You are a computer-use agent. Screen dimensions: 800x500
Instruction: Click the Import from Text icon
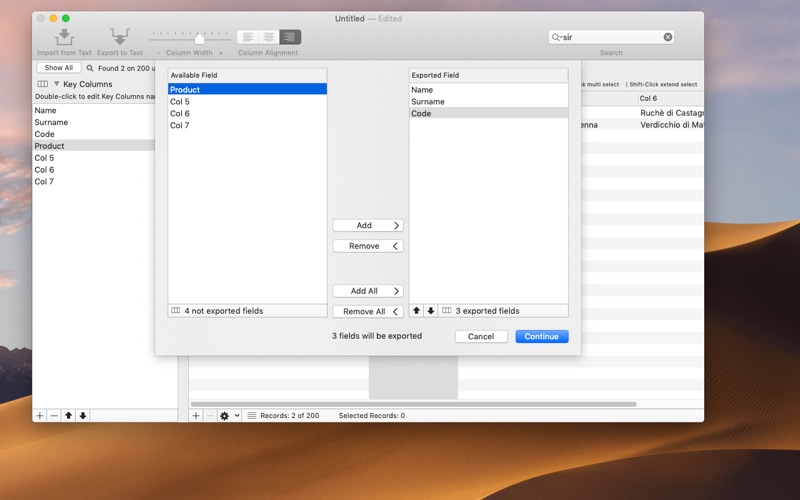(x=64, y=37)
